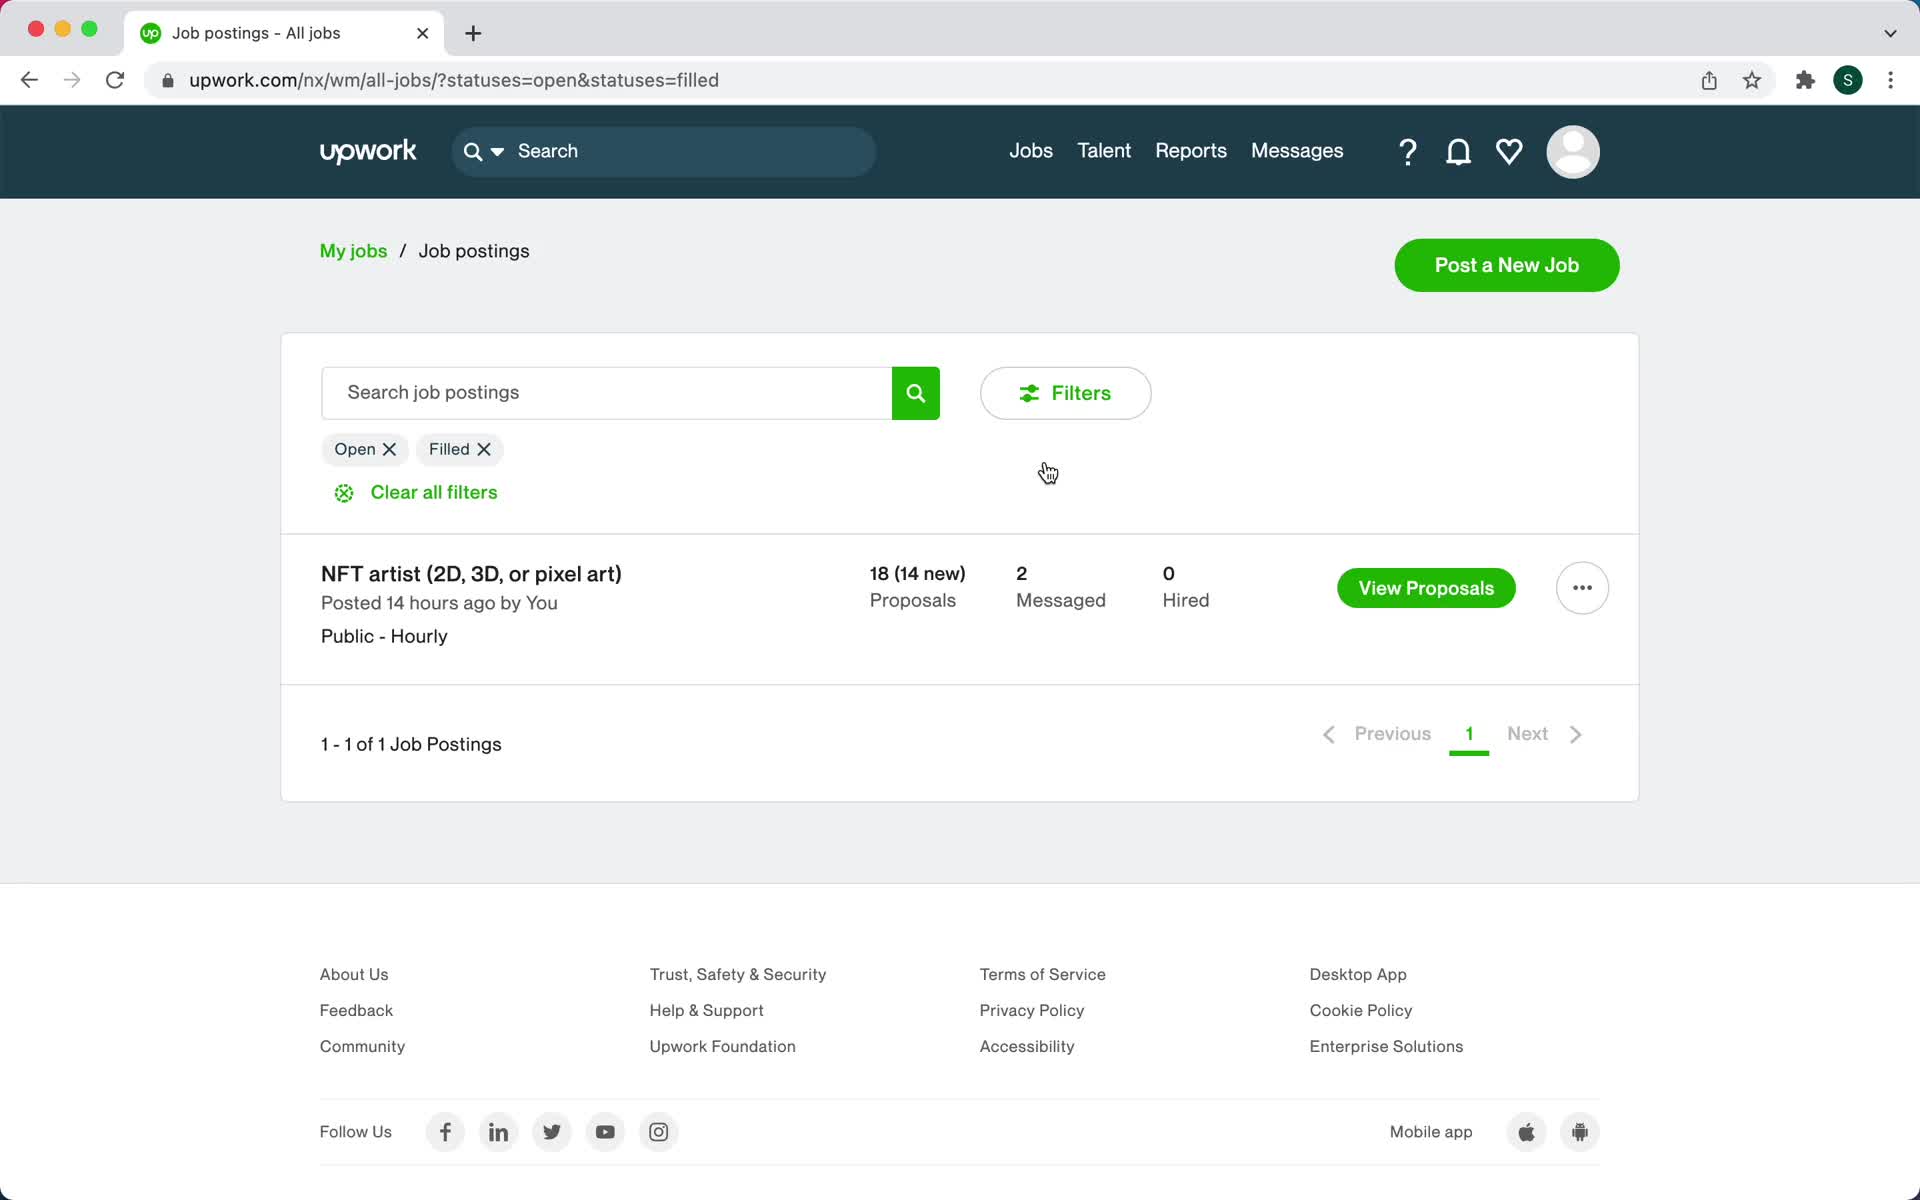
Task: Remove the Filled filter tag
Action: 484,448
